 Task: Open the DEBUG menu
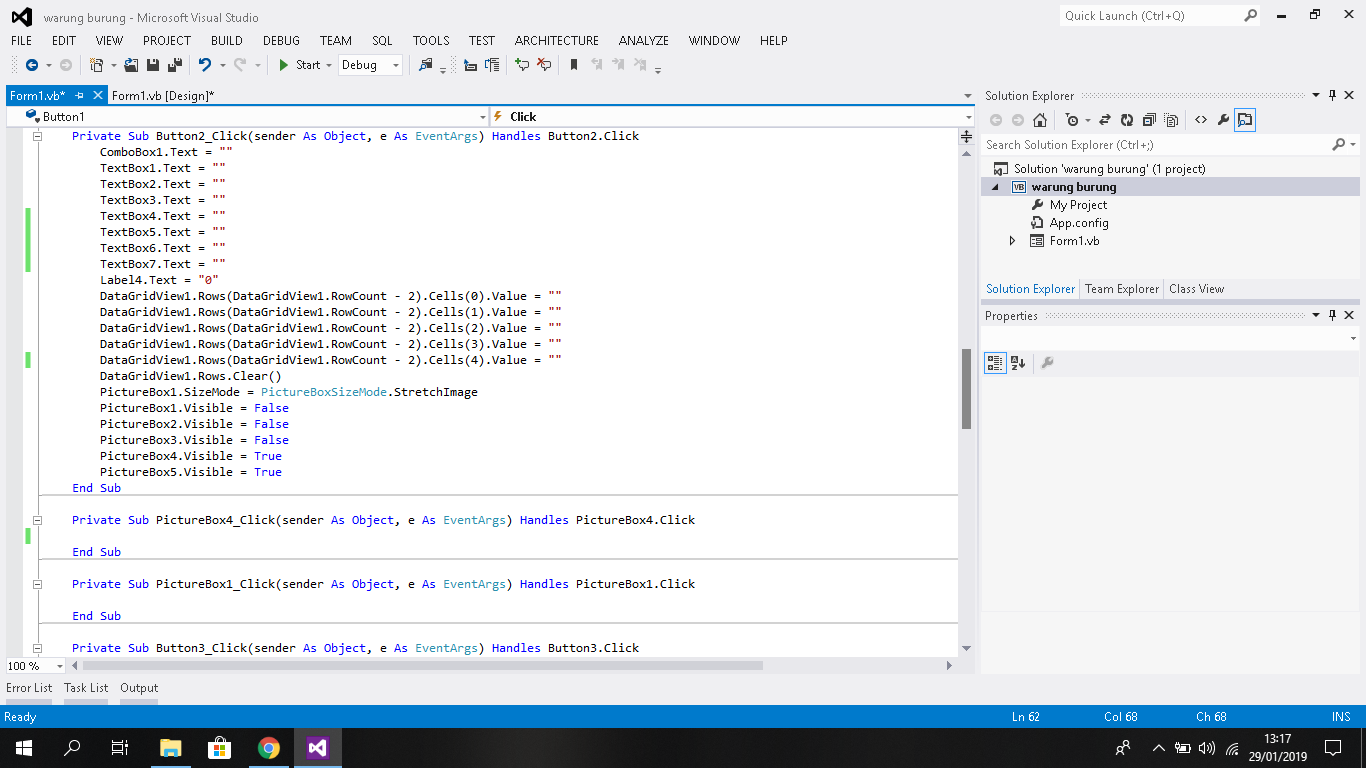click(281, 41)
